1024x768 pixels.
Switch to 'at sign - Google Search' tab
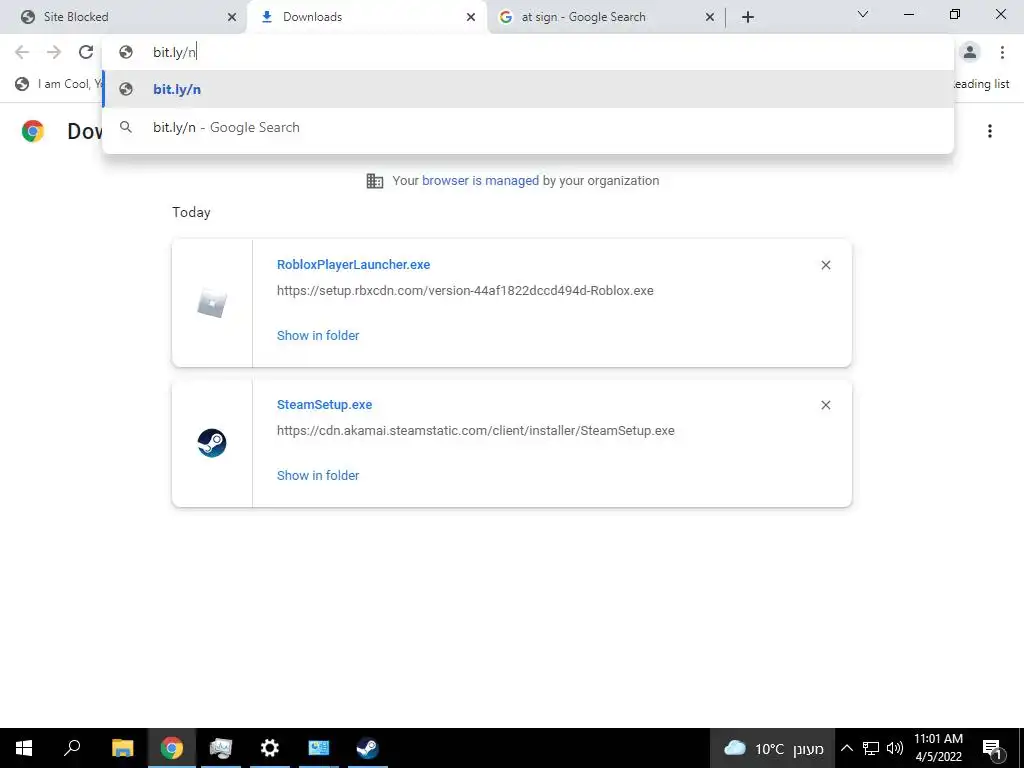point(606,17)
